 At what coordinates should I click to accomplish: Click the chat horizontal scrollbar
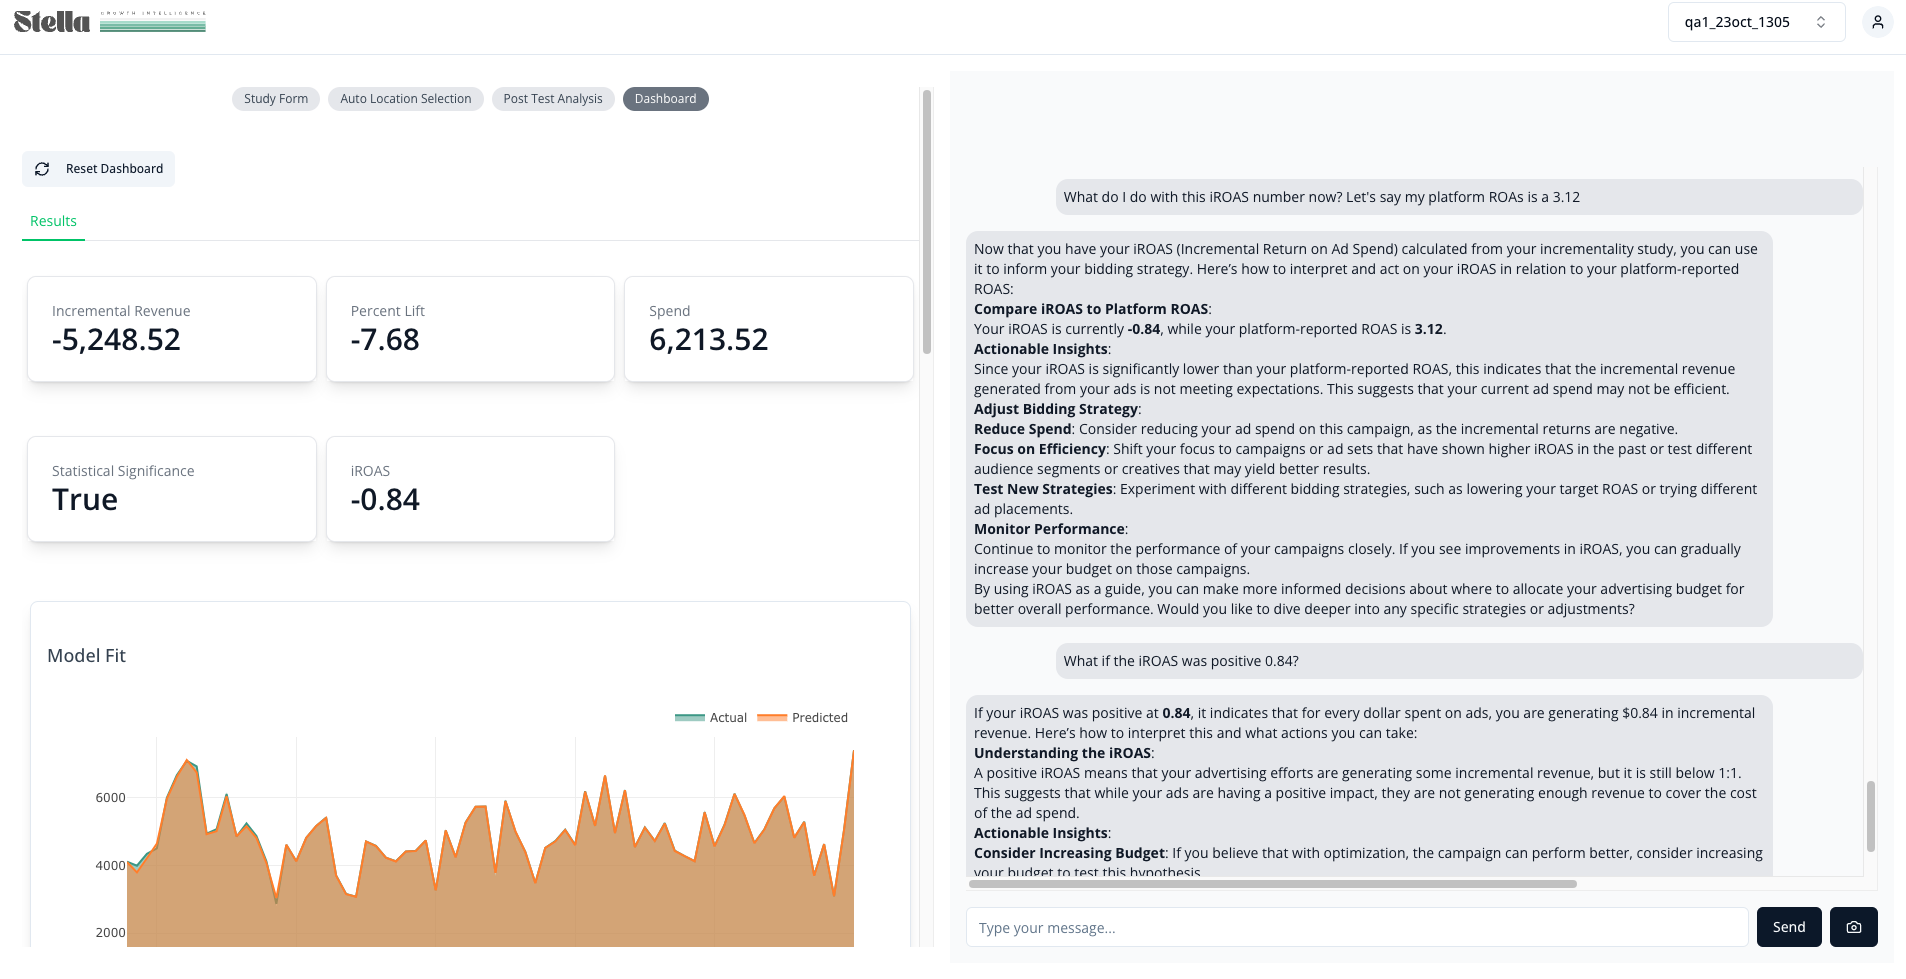(1272, 884)
